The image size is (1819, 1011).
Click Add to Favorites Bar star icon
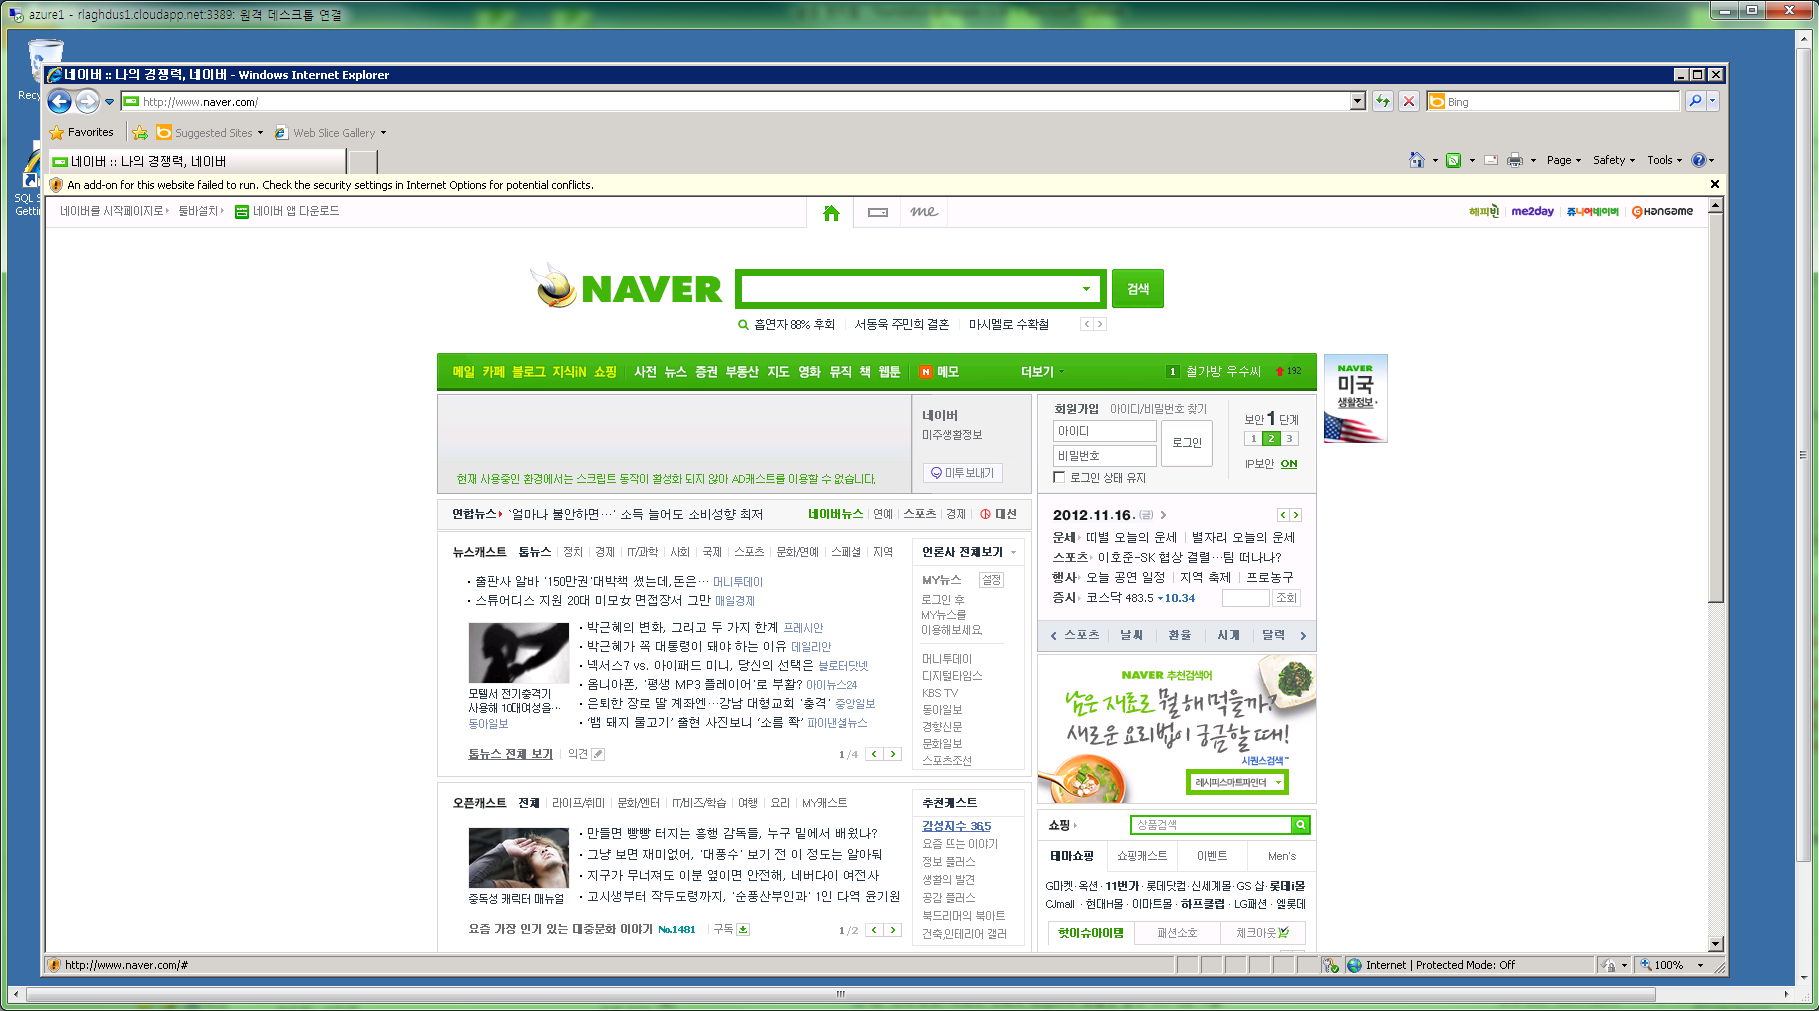140,132
